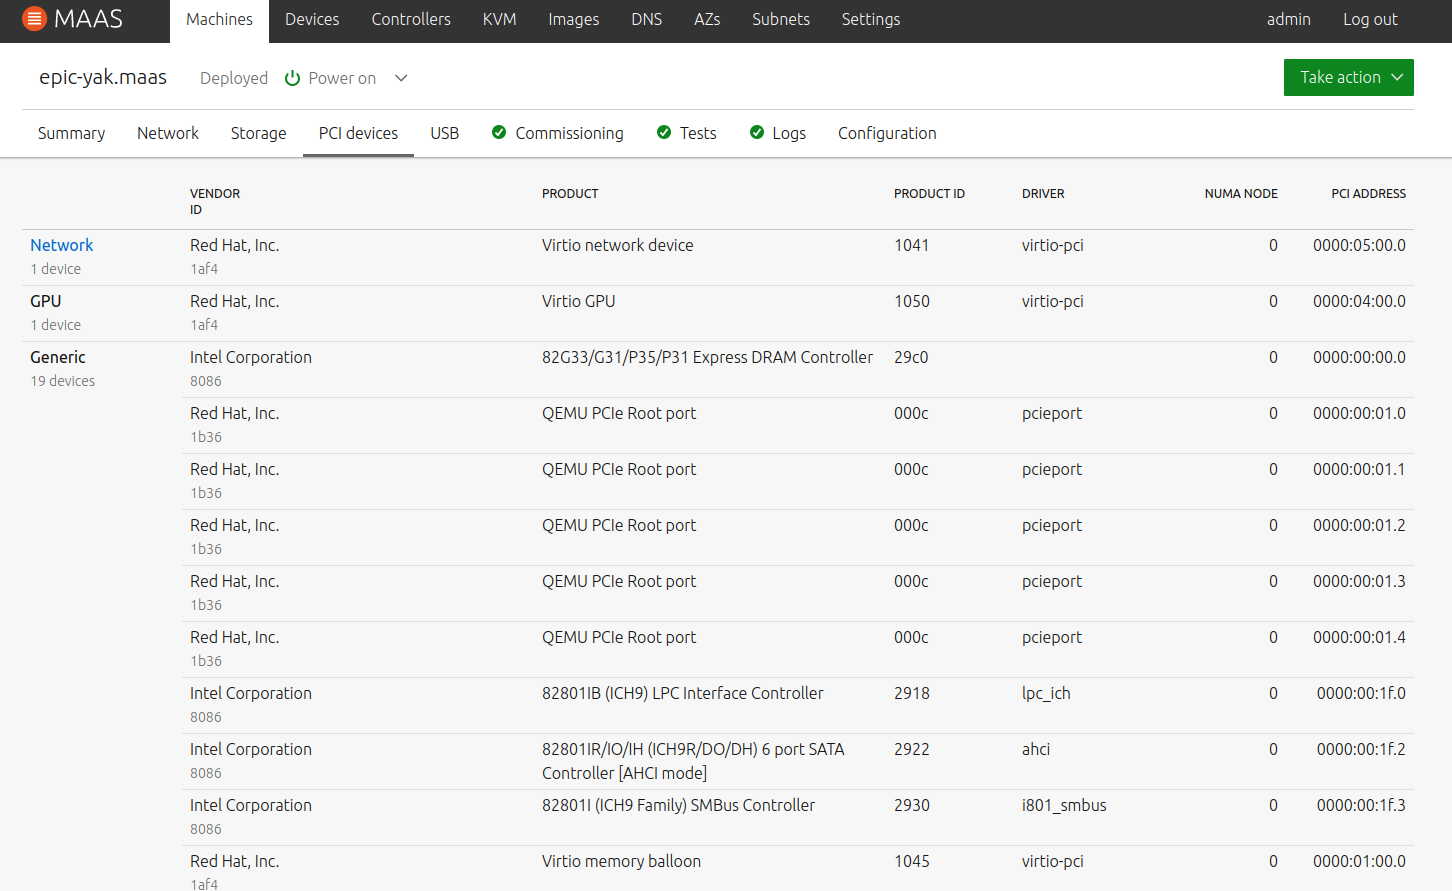
Task: Switch to the Summary tab
Action: click(71, 134)
